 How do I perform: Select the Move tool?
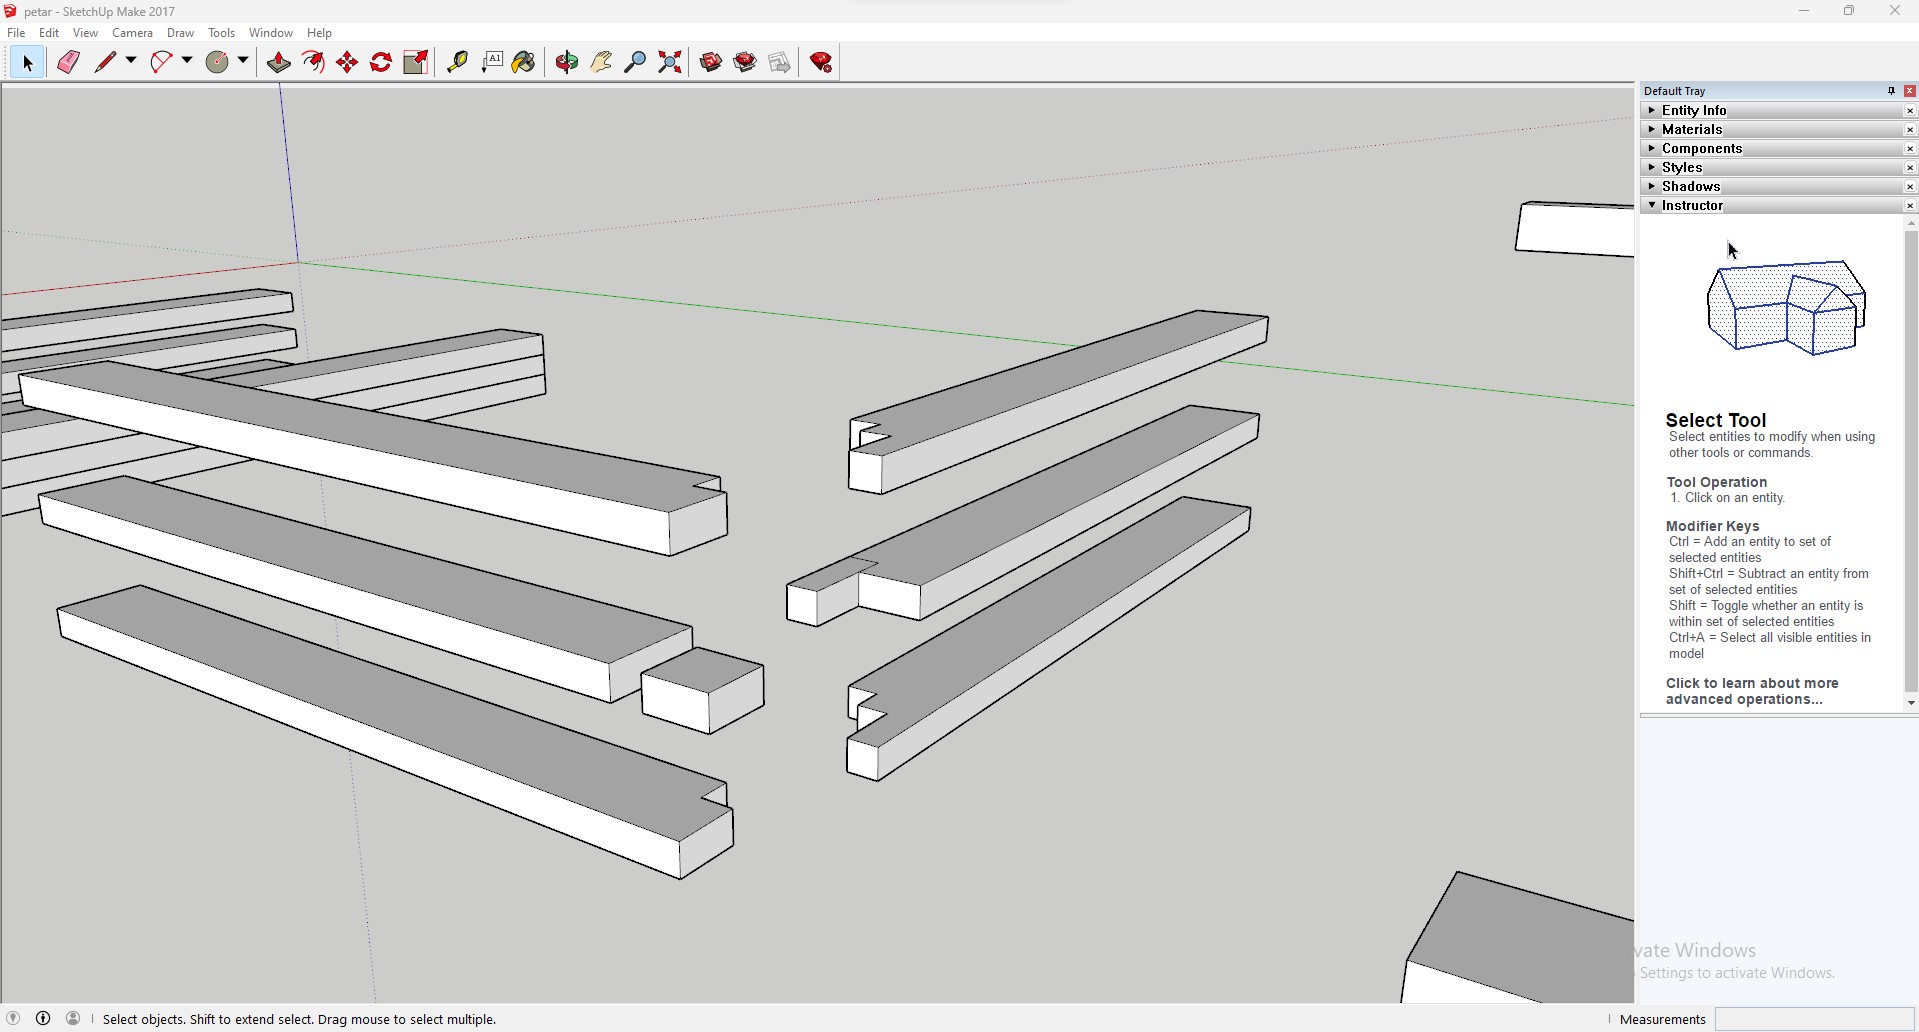[x=347, y=63]
